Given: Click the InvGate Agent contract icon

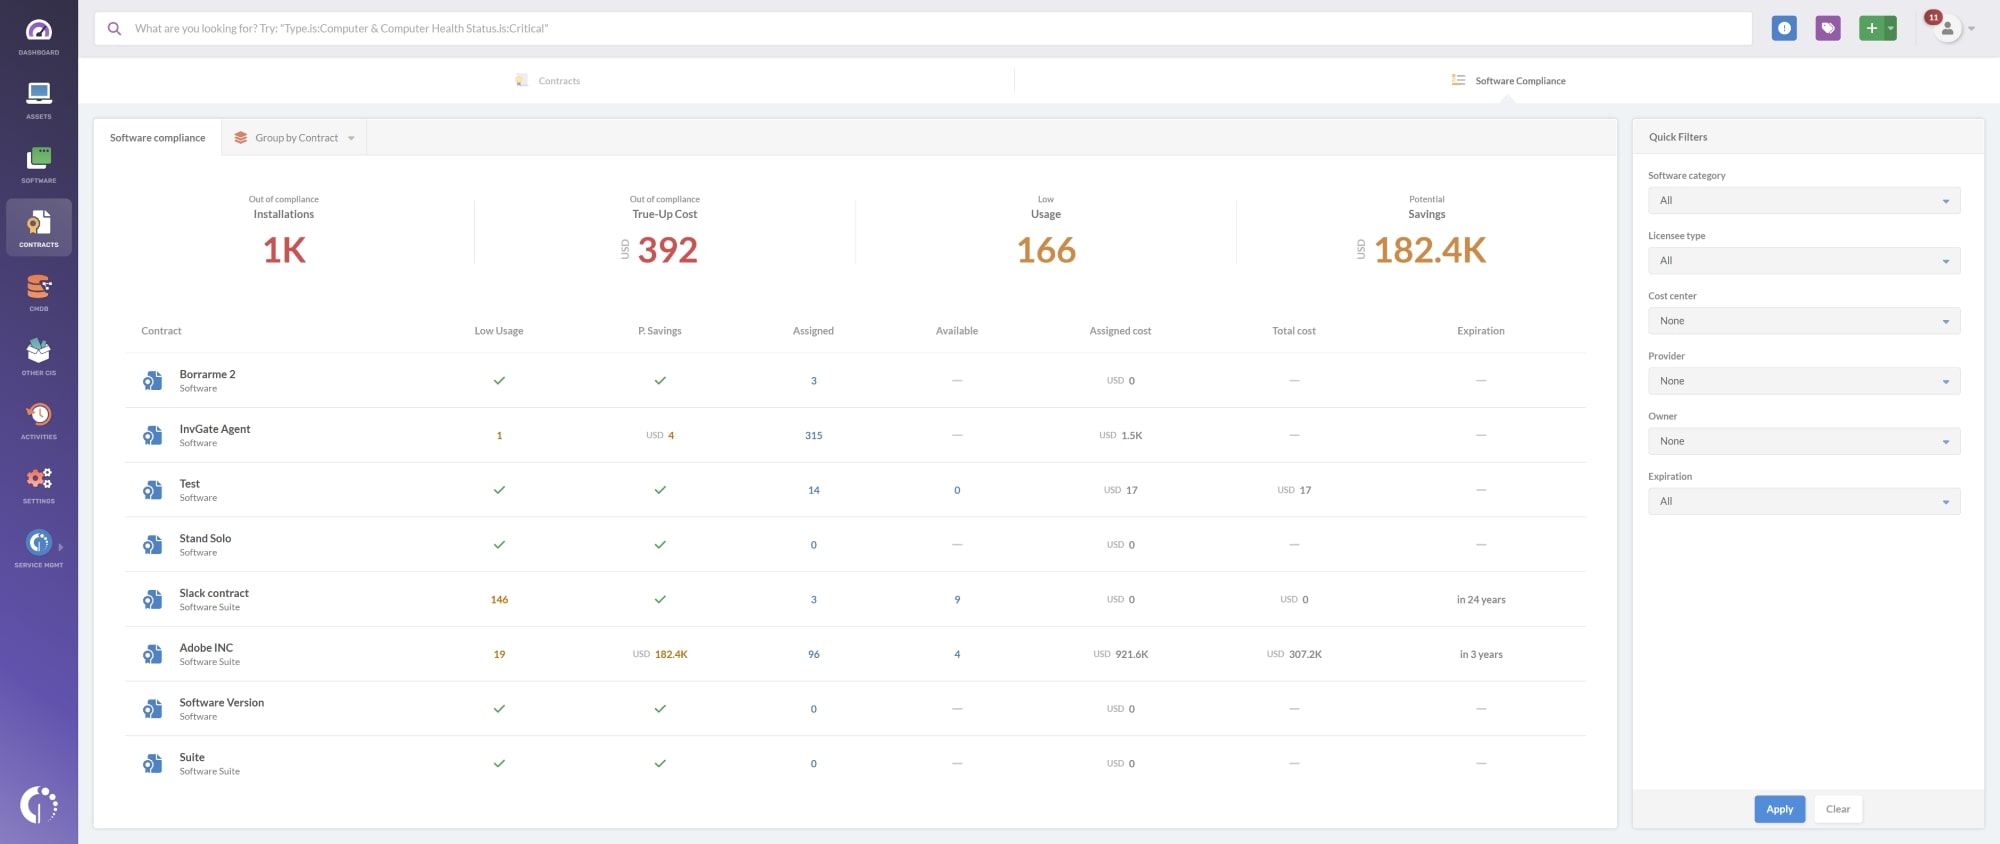Looking at the screenshot, I should (152, 435).
